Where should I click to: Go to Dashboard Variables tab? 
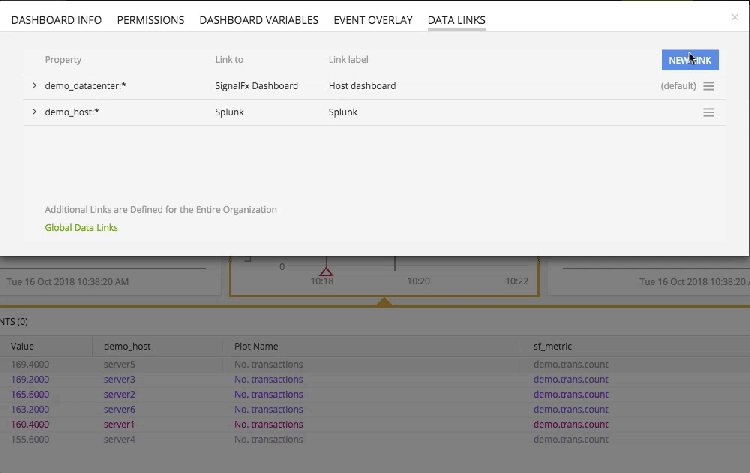point(259,20)
